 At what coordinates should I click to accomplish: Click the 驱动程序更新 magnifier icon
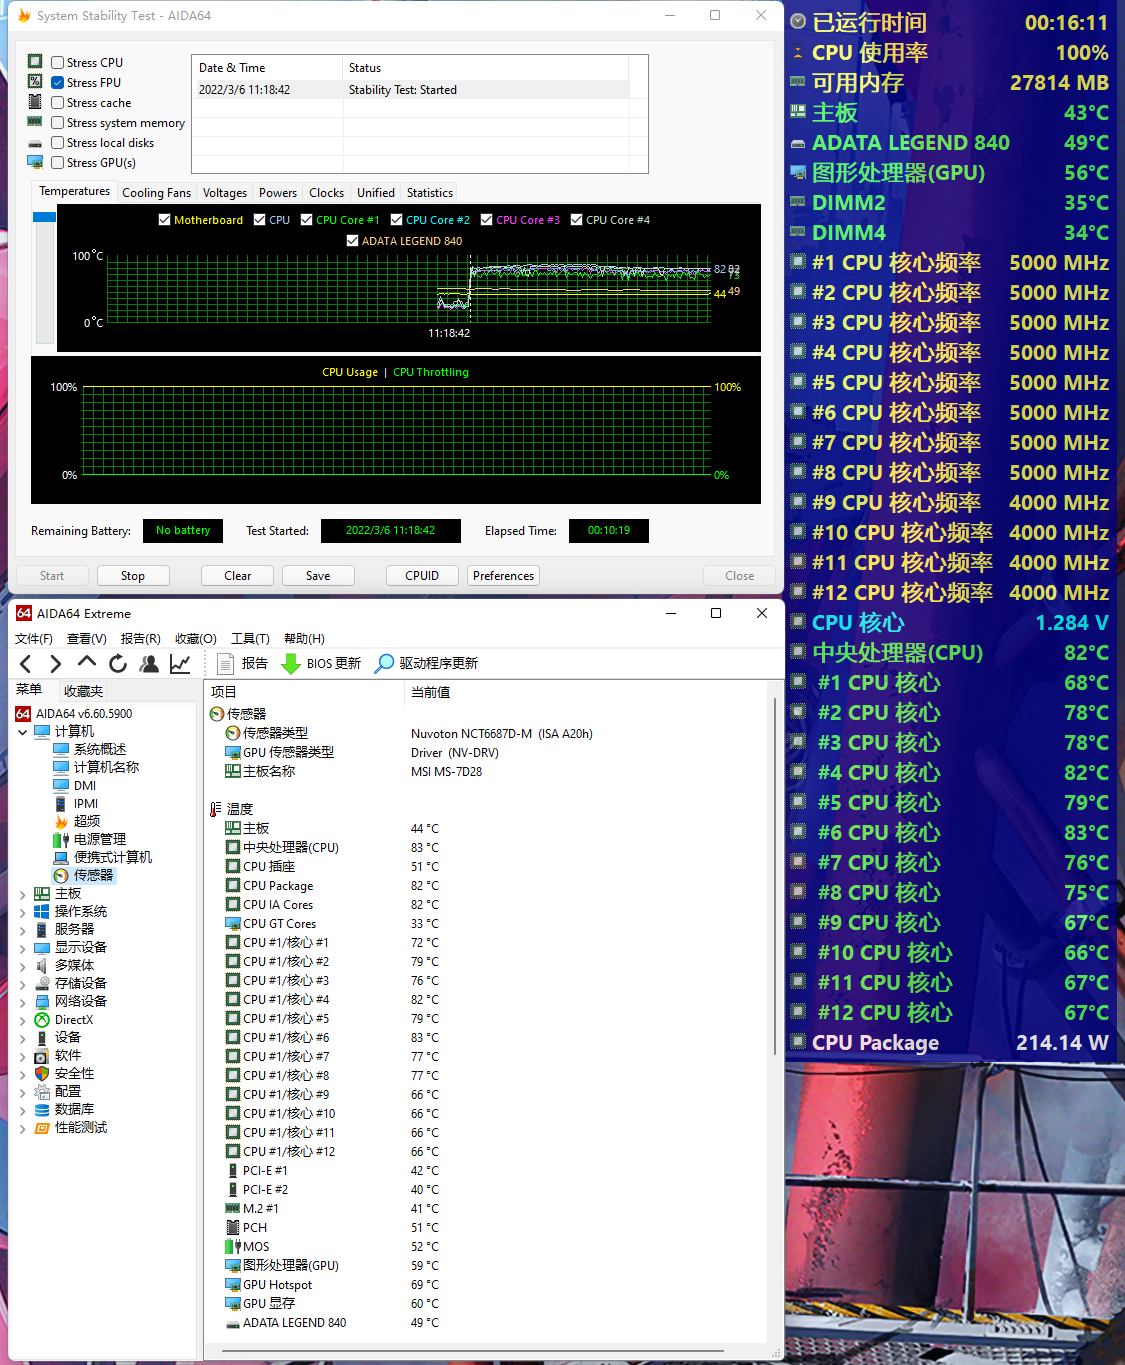pyautogui.click(x=384, y=664)
